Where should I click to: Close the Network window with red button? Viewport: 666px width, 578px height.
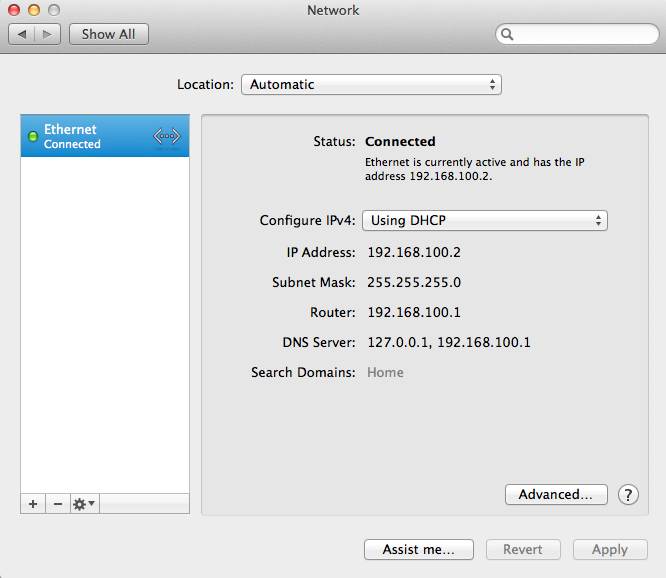(14, 10)
